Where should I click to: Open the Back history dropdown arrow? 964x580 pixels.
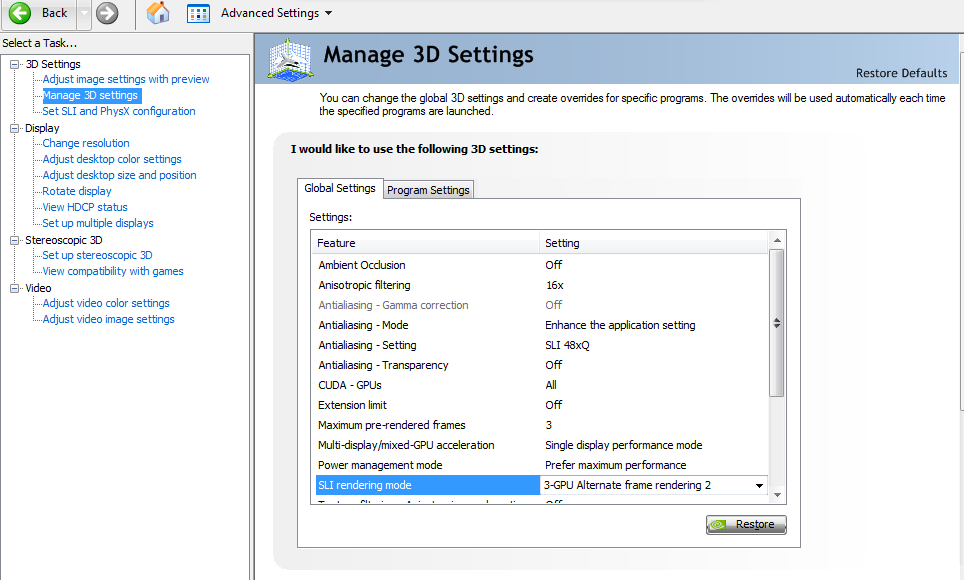pos(84,13)
